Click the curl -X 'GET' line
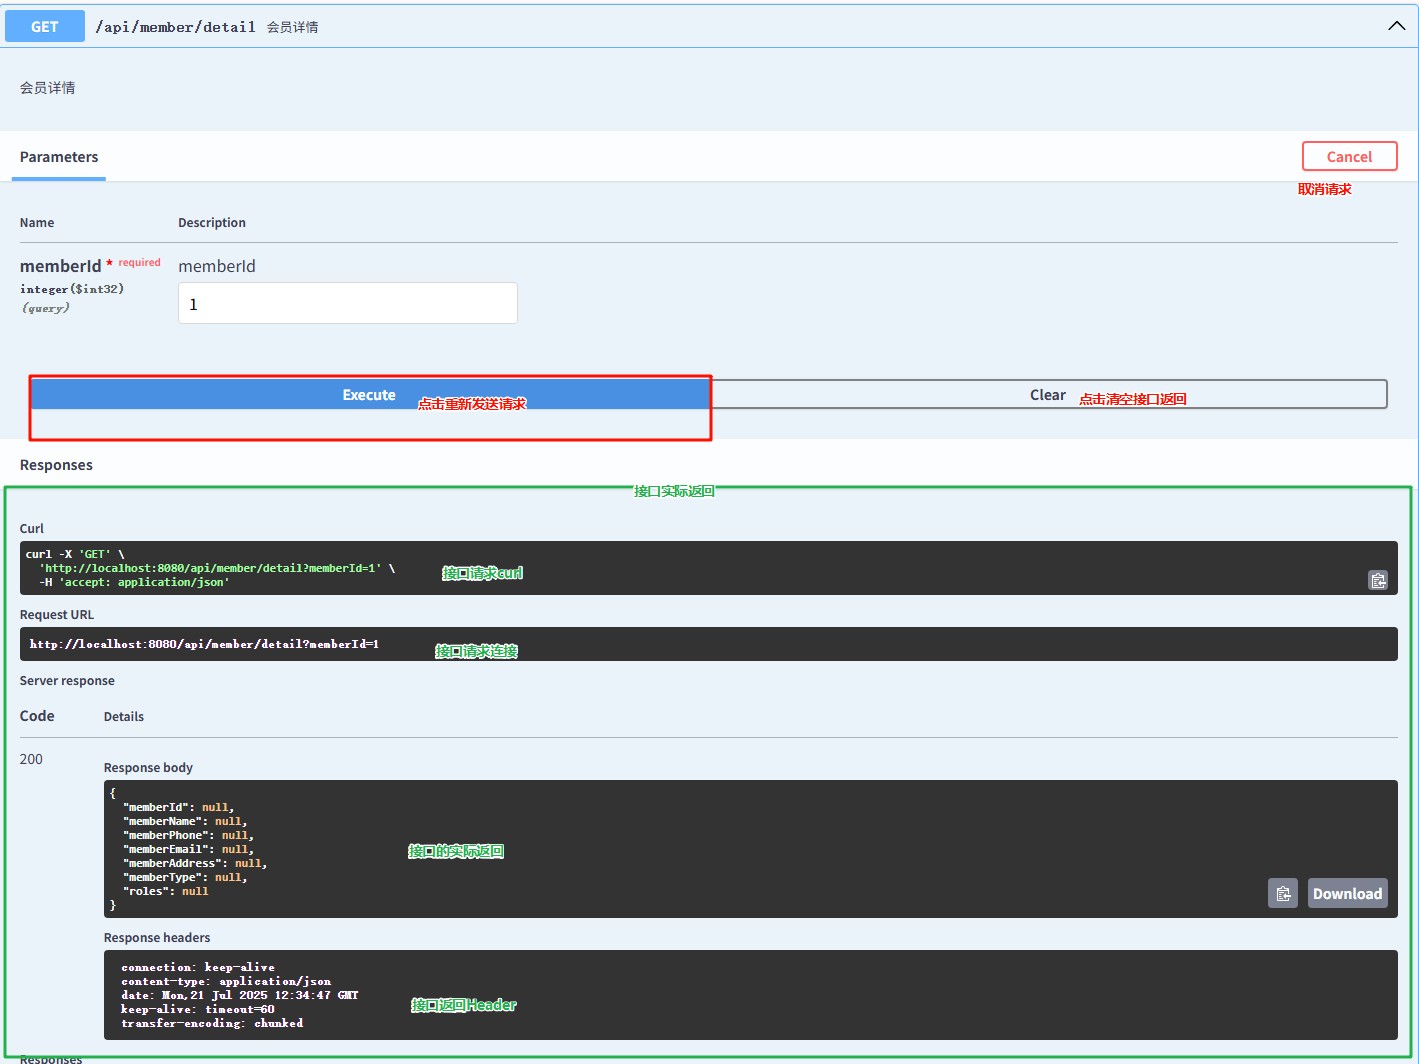The height and width of the screenshot is (1064, 1419). 75,554
